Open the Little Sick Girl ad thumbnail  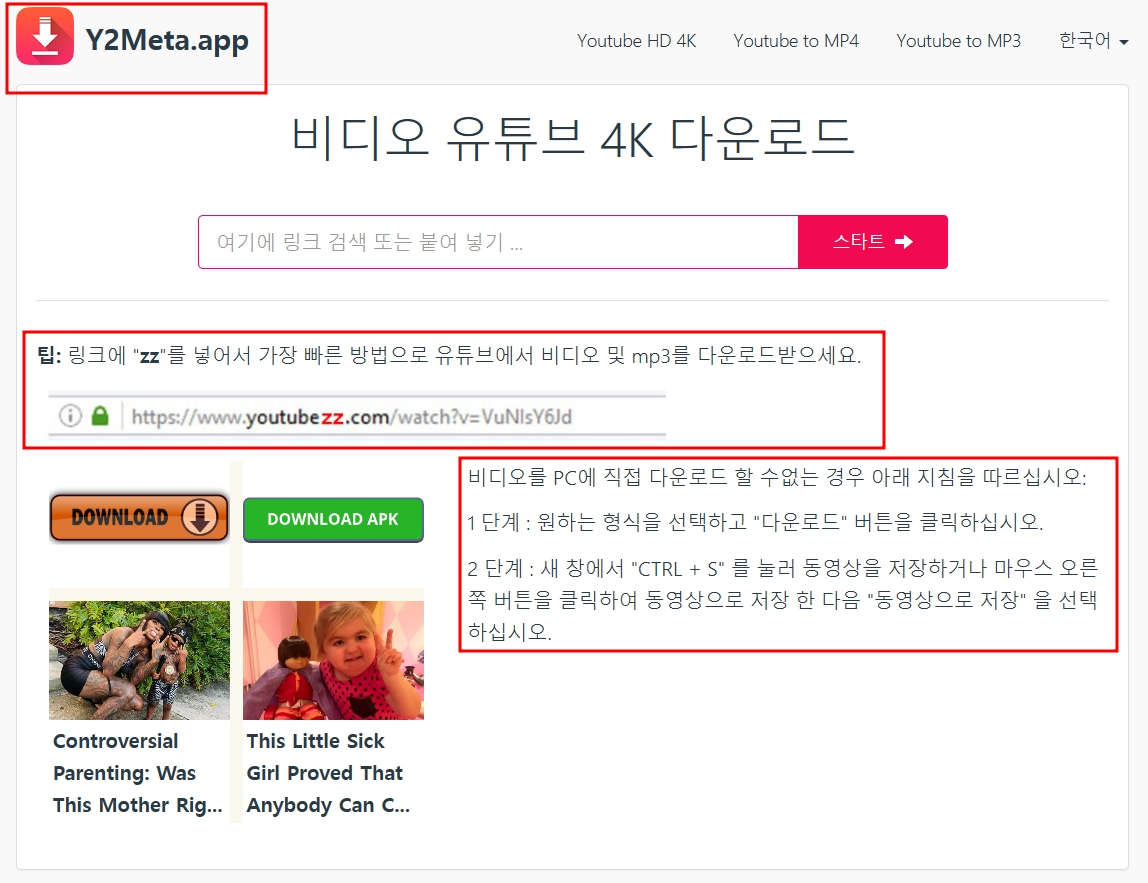(x=333, y=660)
